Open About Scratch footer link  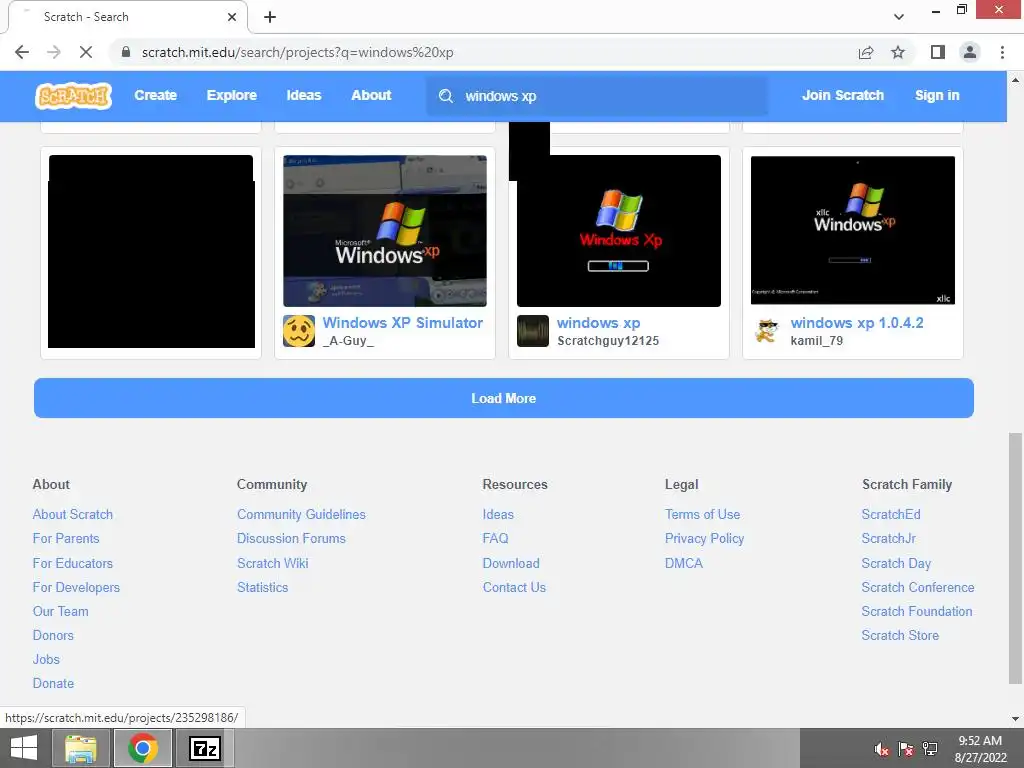click(72, 515)
